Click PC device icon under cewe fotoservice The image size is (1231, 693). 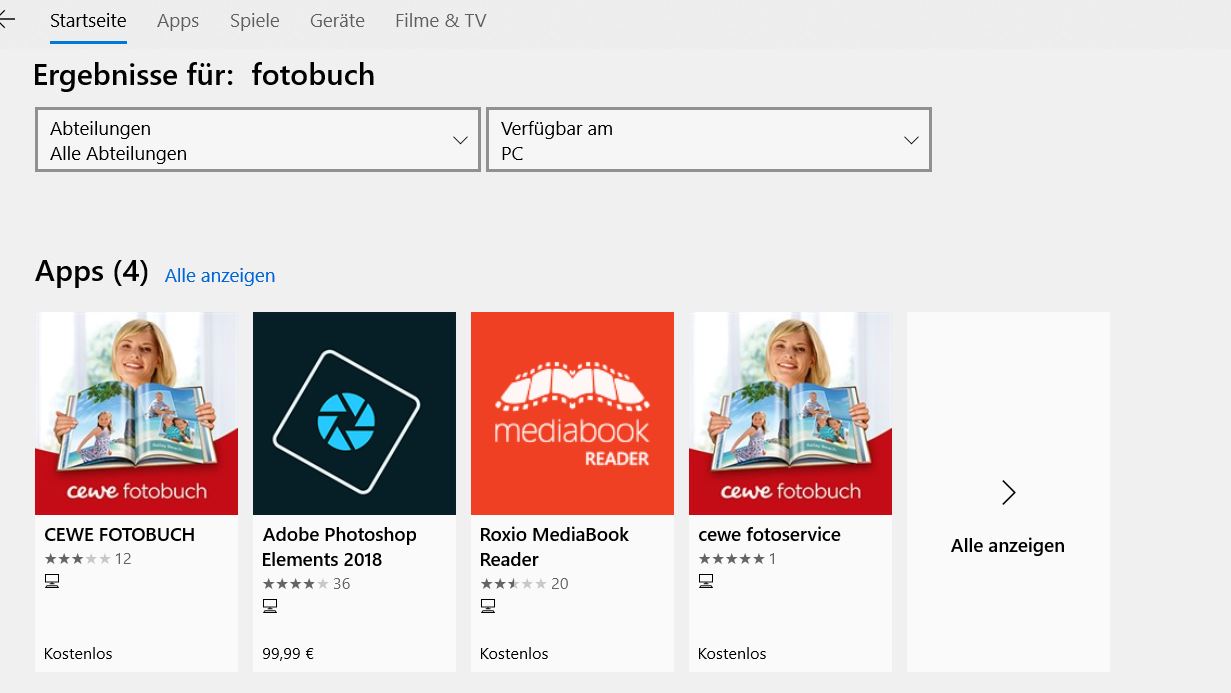[x=706, y=581]
